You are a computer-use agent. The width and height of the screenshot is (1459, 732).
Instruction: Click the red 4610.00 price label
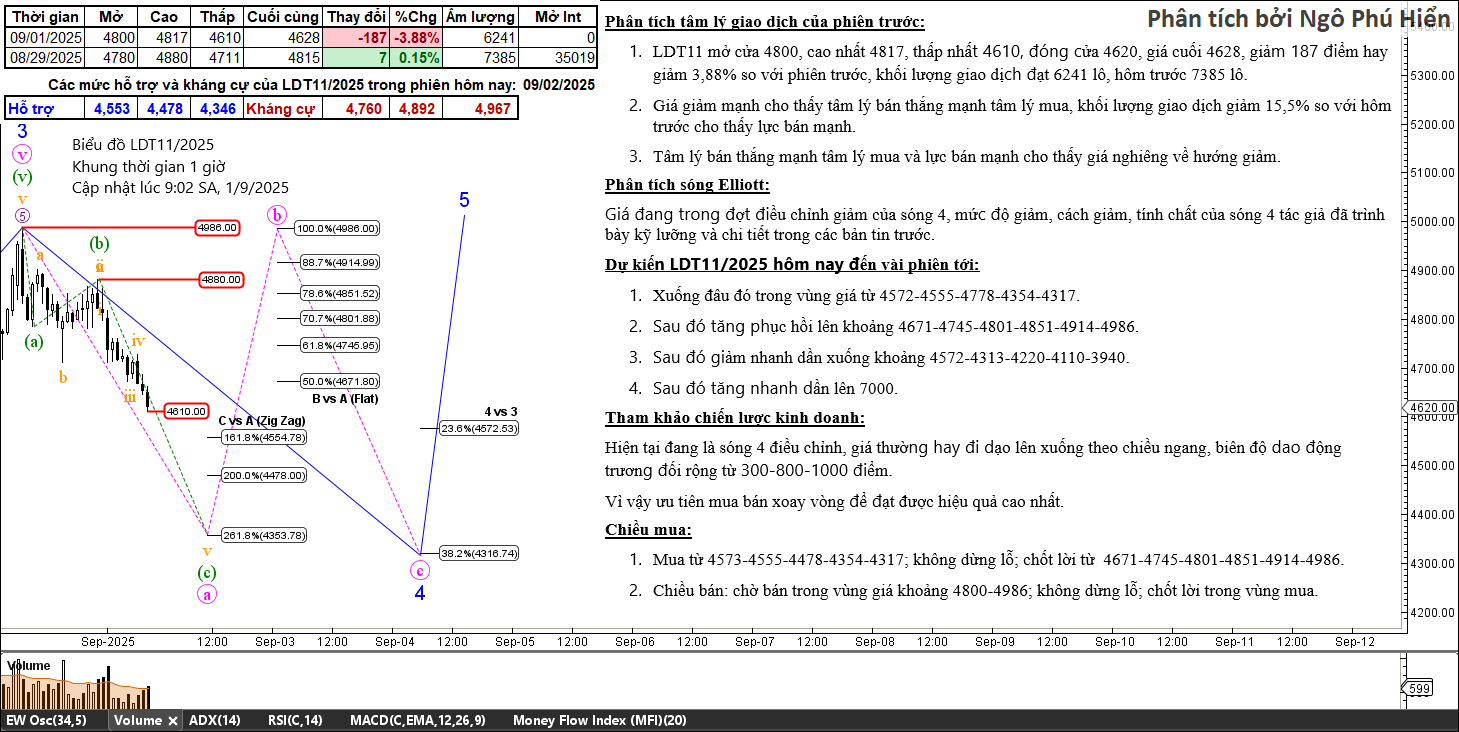click(x=186, y=411)
